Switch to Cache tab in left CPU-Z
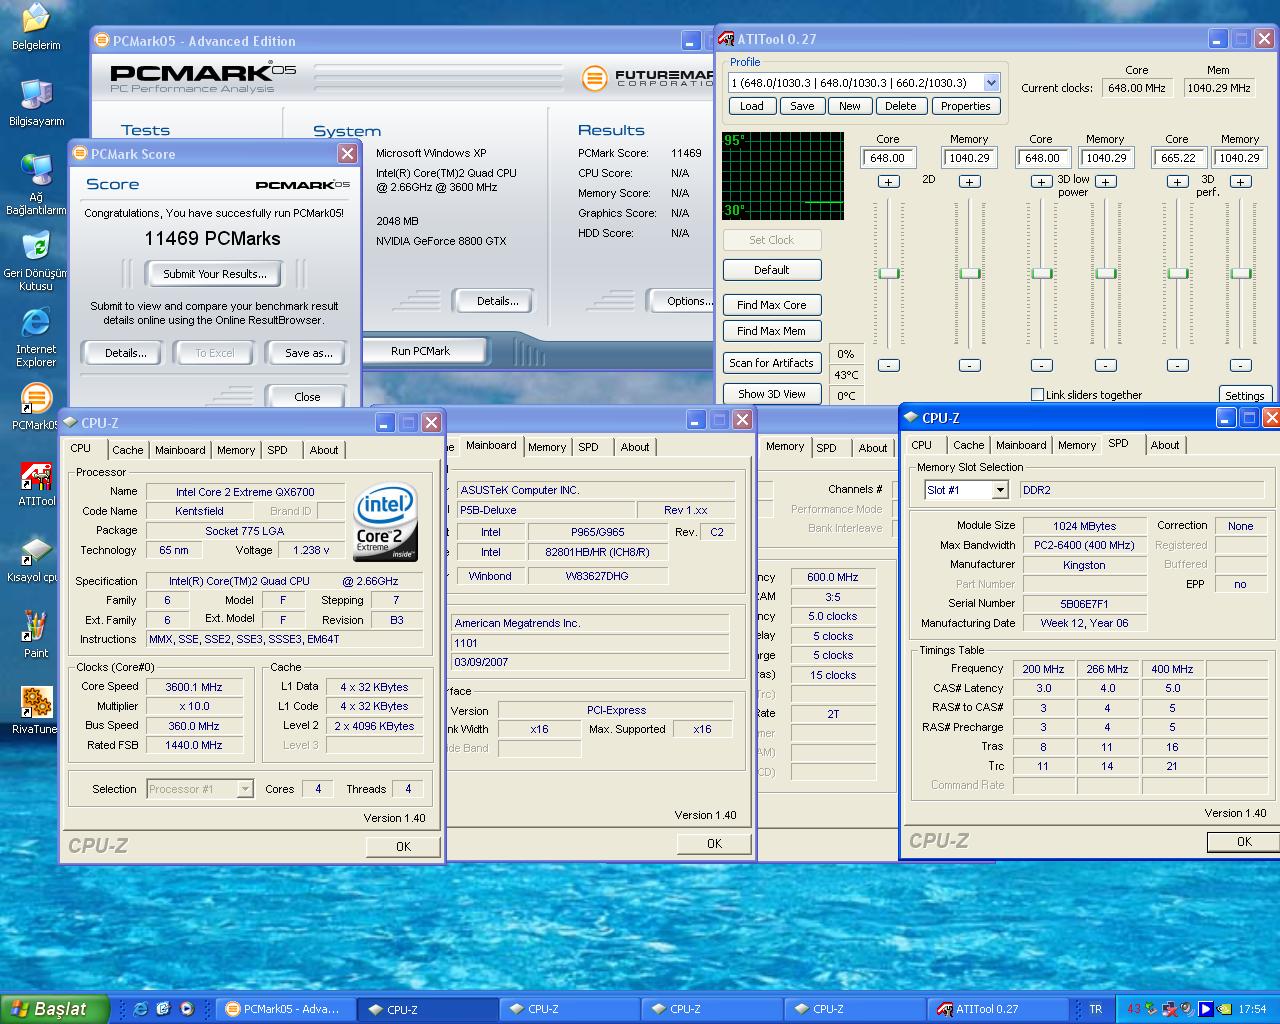Image resolution: width=1280 pixels, height=1024 pixels. click(128, 450)
